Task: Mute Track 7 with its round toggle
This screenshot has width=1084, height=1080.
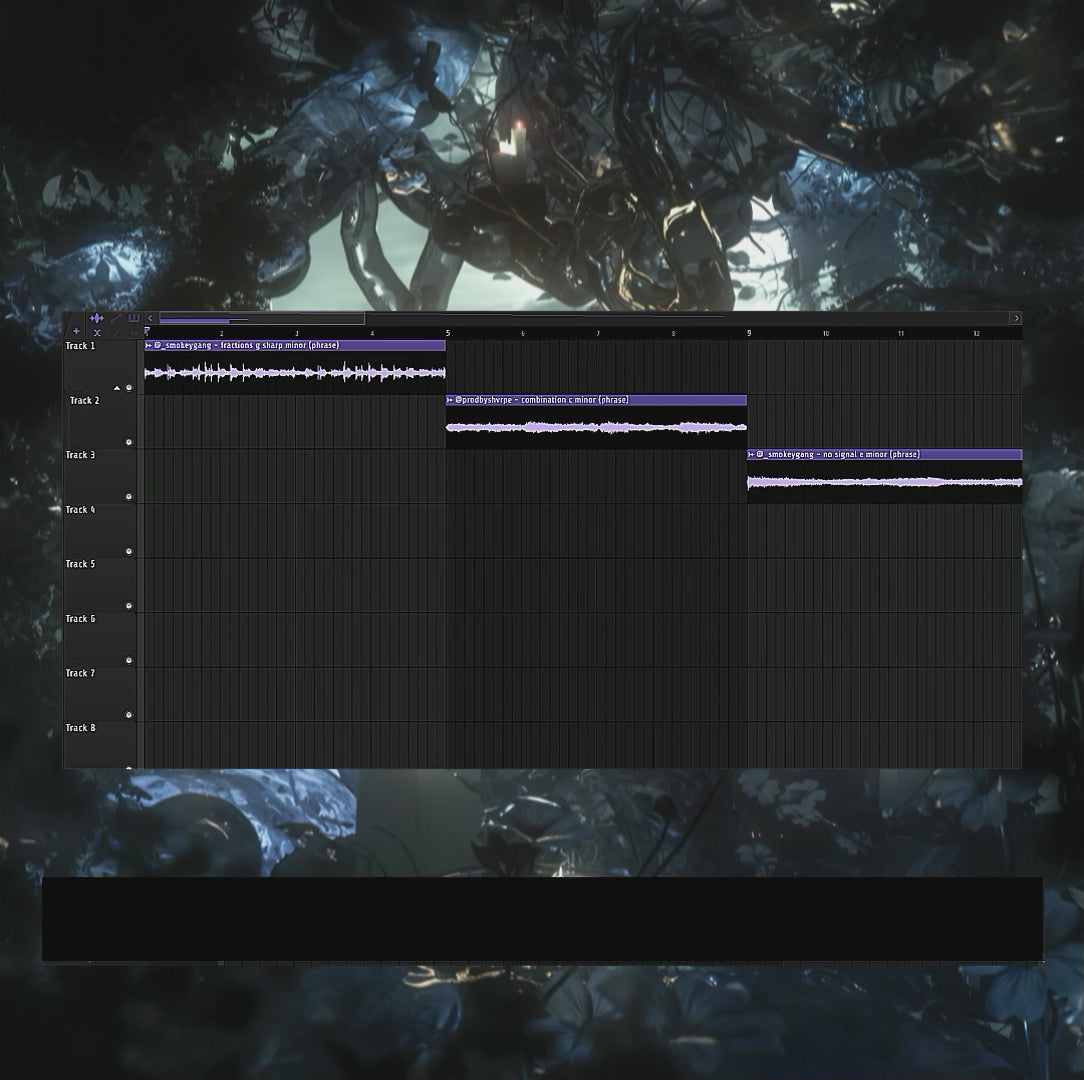Action: (129, 716)
